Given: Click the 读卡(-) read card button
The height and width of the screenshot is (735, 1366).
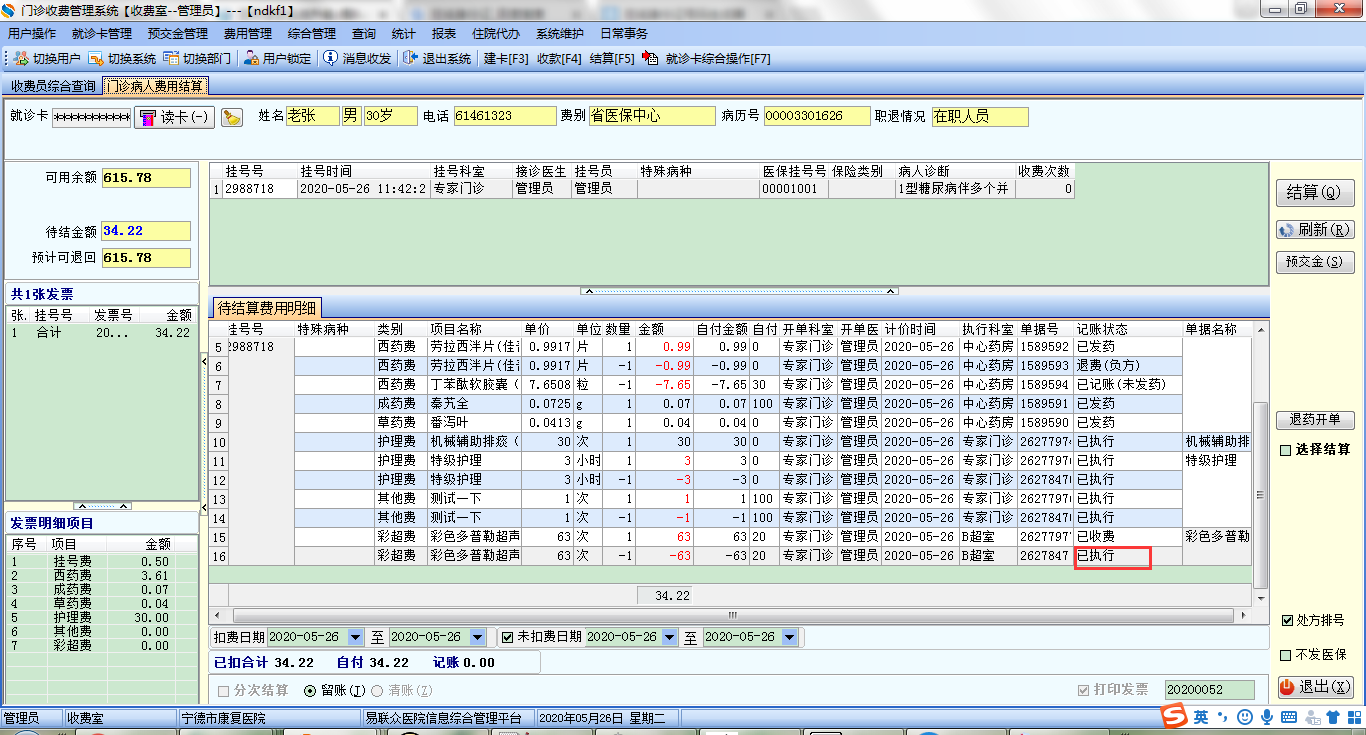Looking at the screenshot, I should click(174, 117).
